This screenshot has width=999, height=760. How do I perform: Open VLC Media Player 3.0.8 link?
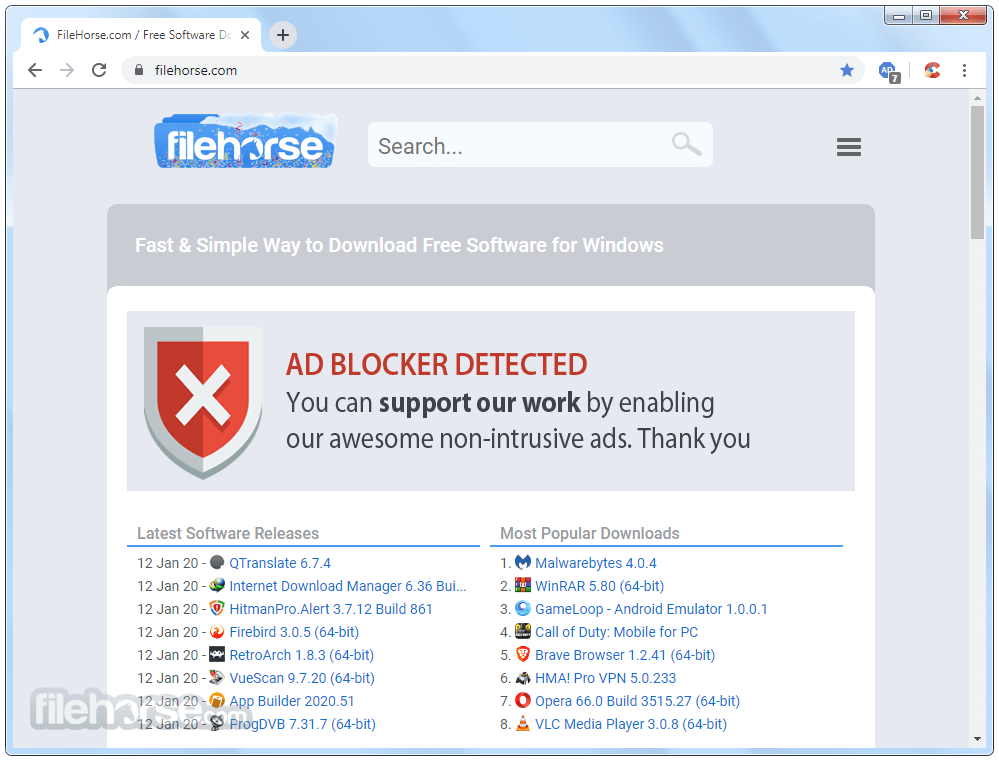coord(631,724)
